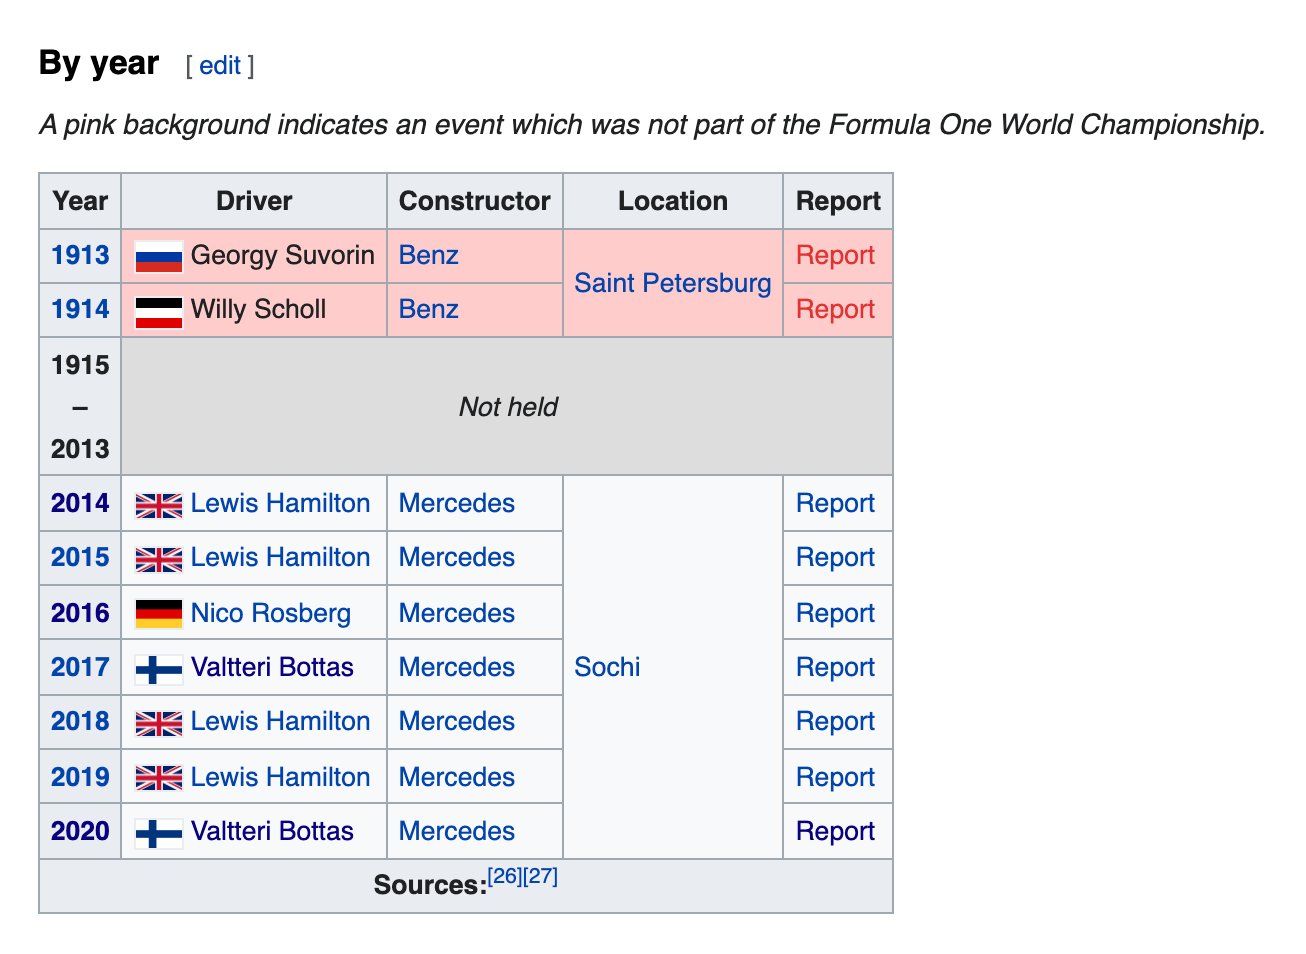Click the UK flag in the 2014 row
Viewport: 1306px width, 954px height.
click(x=159, y=505)
